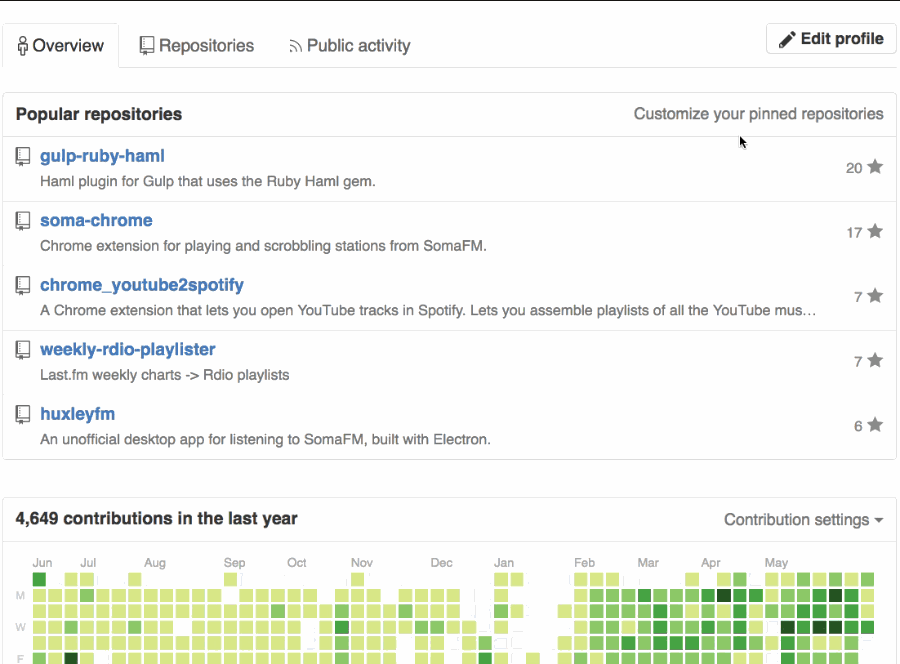The height and width of the screenshot is (664, 900).
Task: Click the repo icon beside weekly-rdio-playlister
Action: 23,350
